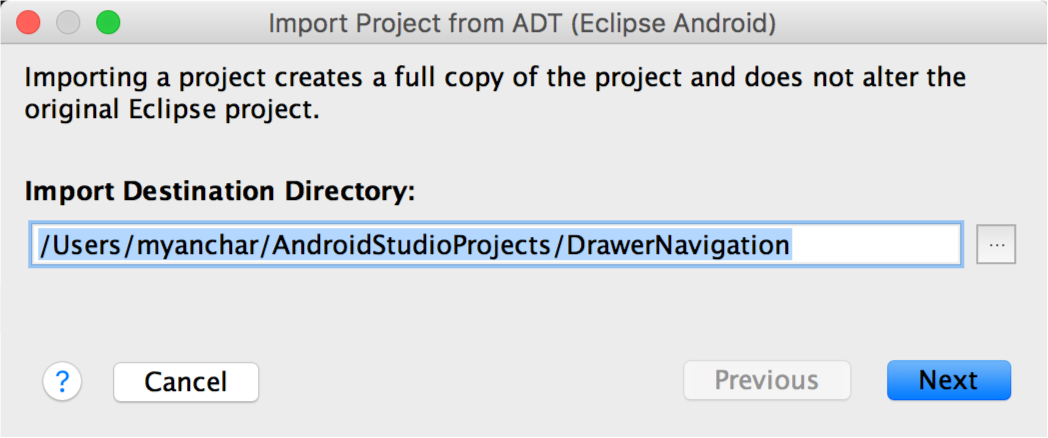1048x438 pixels.
Task: Click the word "Directory:" in the label
Action: pos(360,191)
